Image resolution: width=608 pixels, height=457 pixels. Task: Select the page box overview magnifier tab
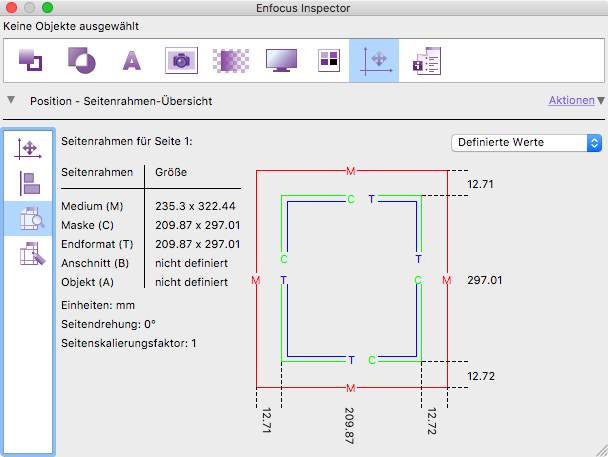point(29,218)
